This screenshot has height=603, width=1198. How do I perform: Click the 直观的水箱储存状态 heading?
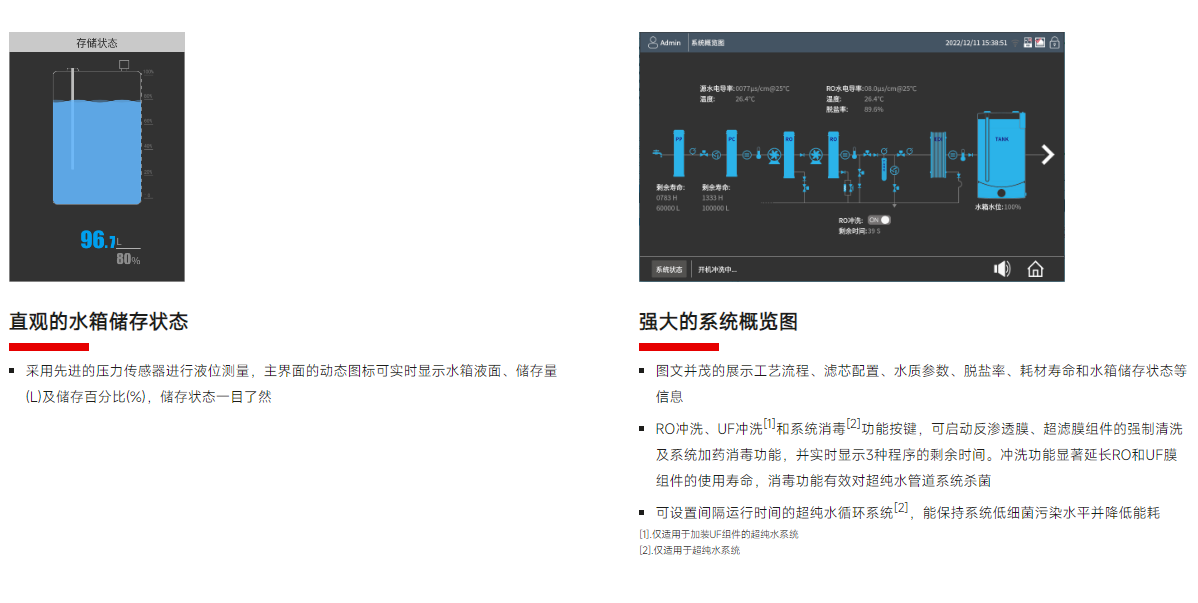tap(98, 322)
